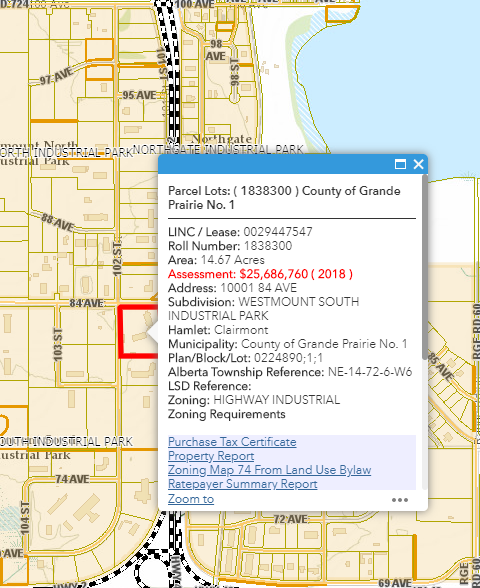The width and height of the screenshot is (480, 588).
Task: Click the Roll Number 1838300 line
Action: [x=230, y=246]
